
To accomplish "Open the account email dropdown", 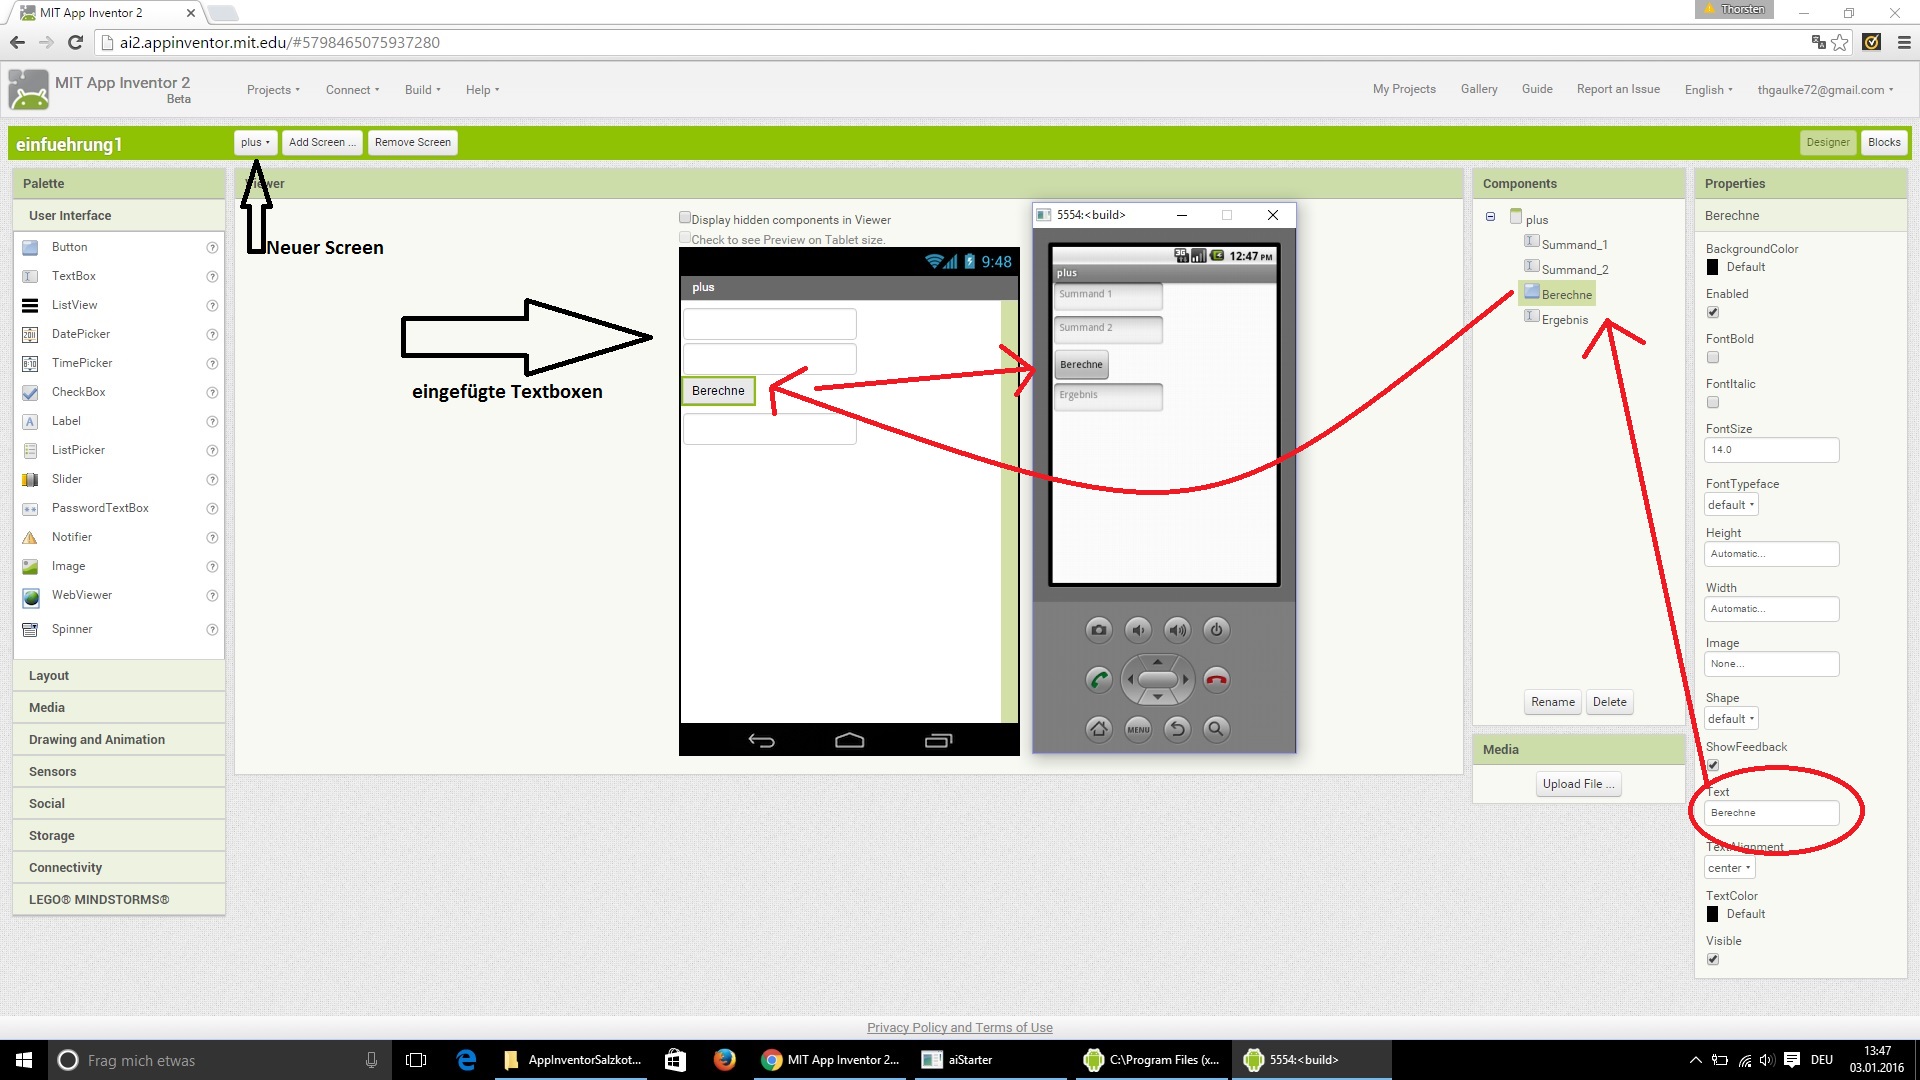I will tap(1825, 90).
